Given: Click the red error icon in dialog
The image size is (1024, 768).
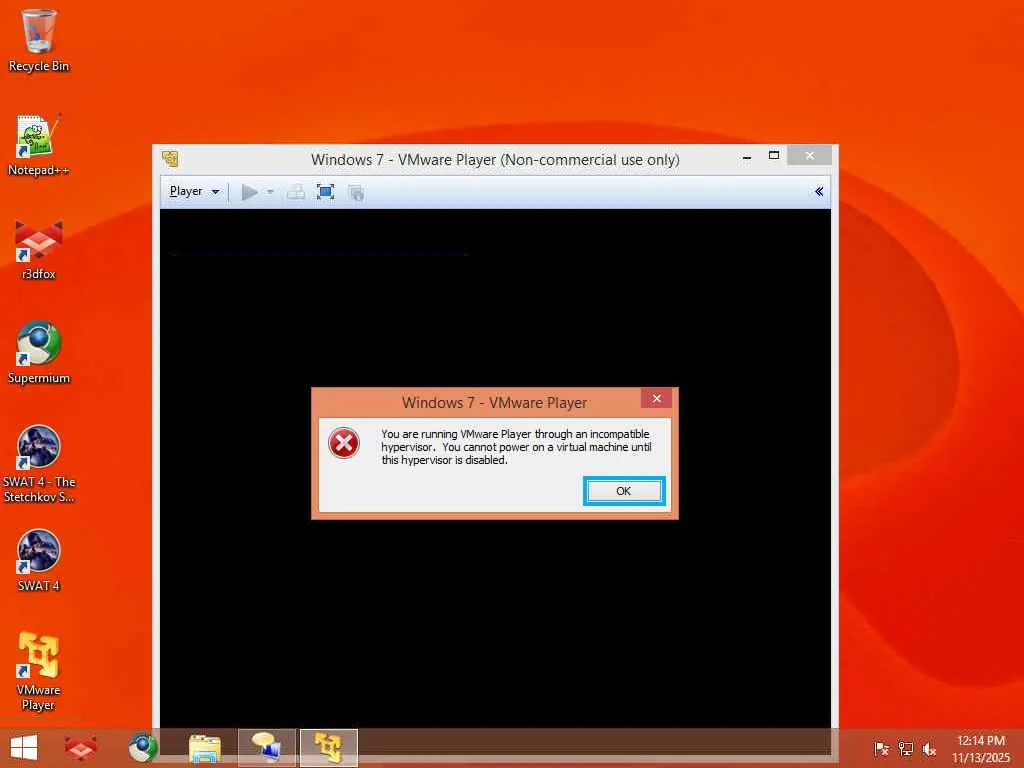Looking at the screenshot, I should (x=344, y=443).
